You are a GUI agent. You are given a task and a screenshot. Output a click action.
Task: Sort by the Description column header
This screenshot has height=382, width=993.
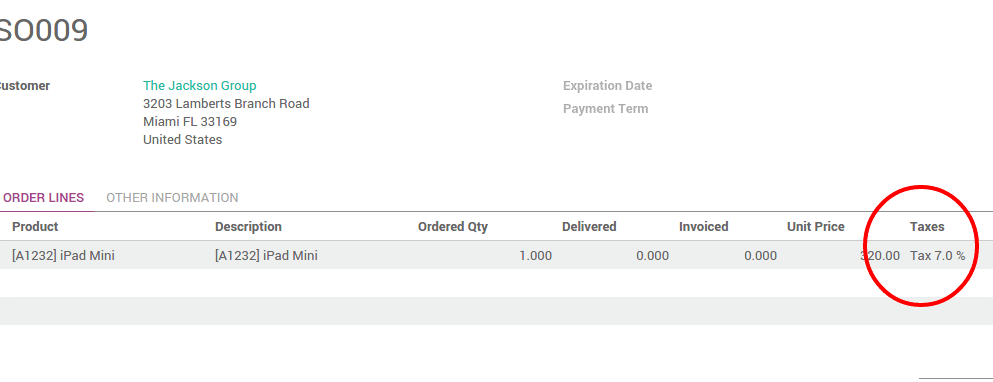click(248, 226)
